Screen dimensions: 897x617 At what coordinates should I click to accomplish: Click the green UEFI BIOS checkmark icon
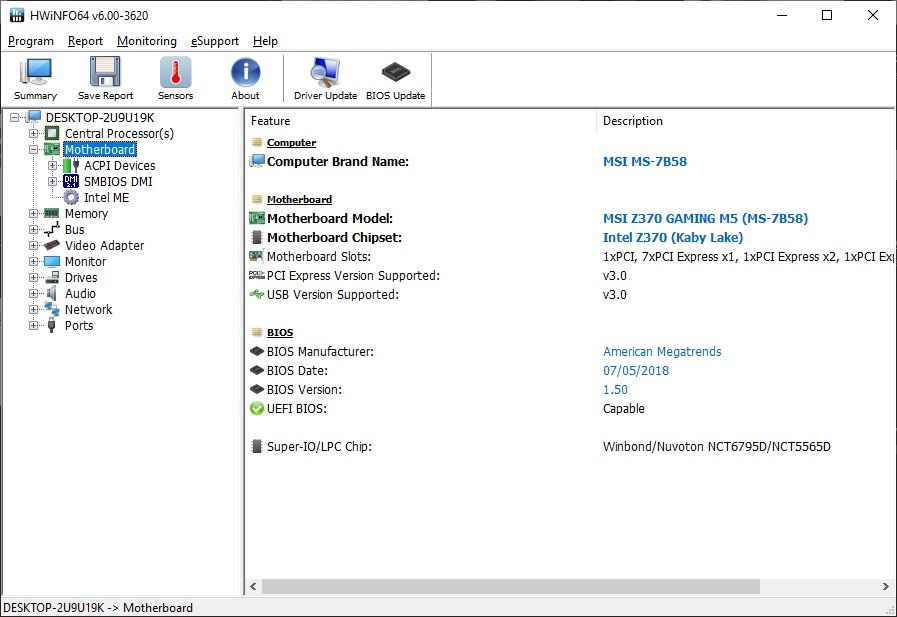[257, 408]
